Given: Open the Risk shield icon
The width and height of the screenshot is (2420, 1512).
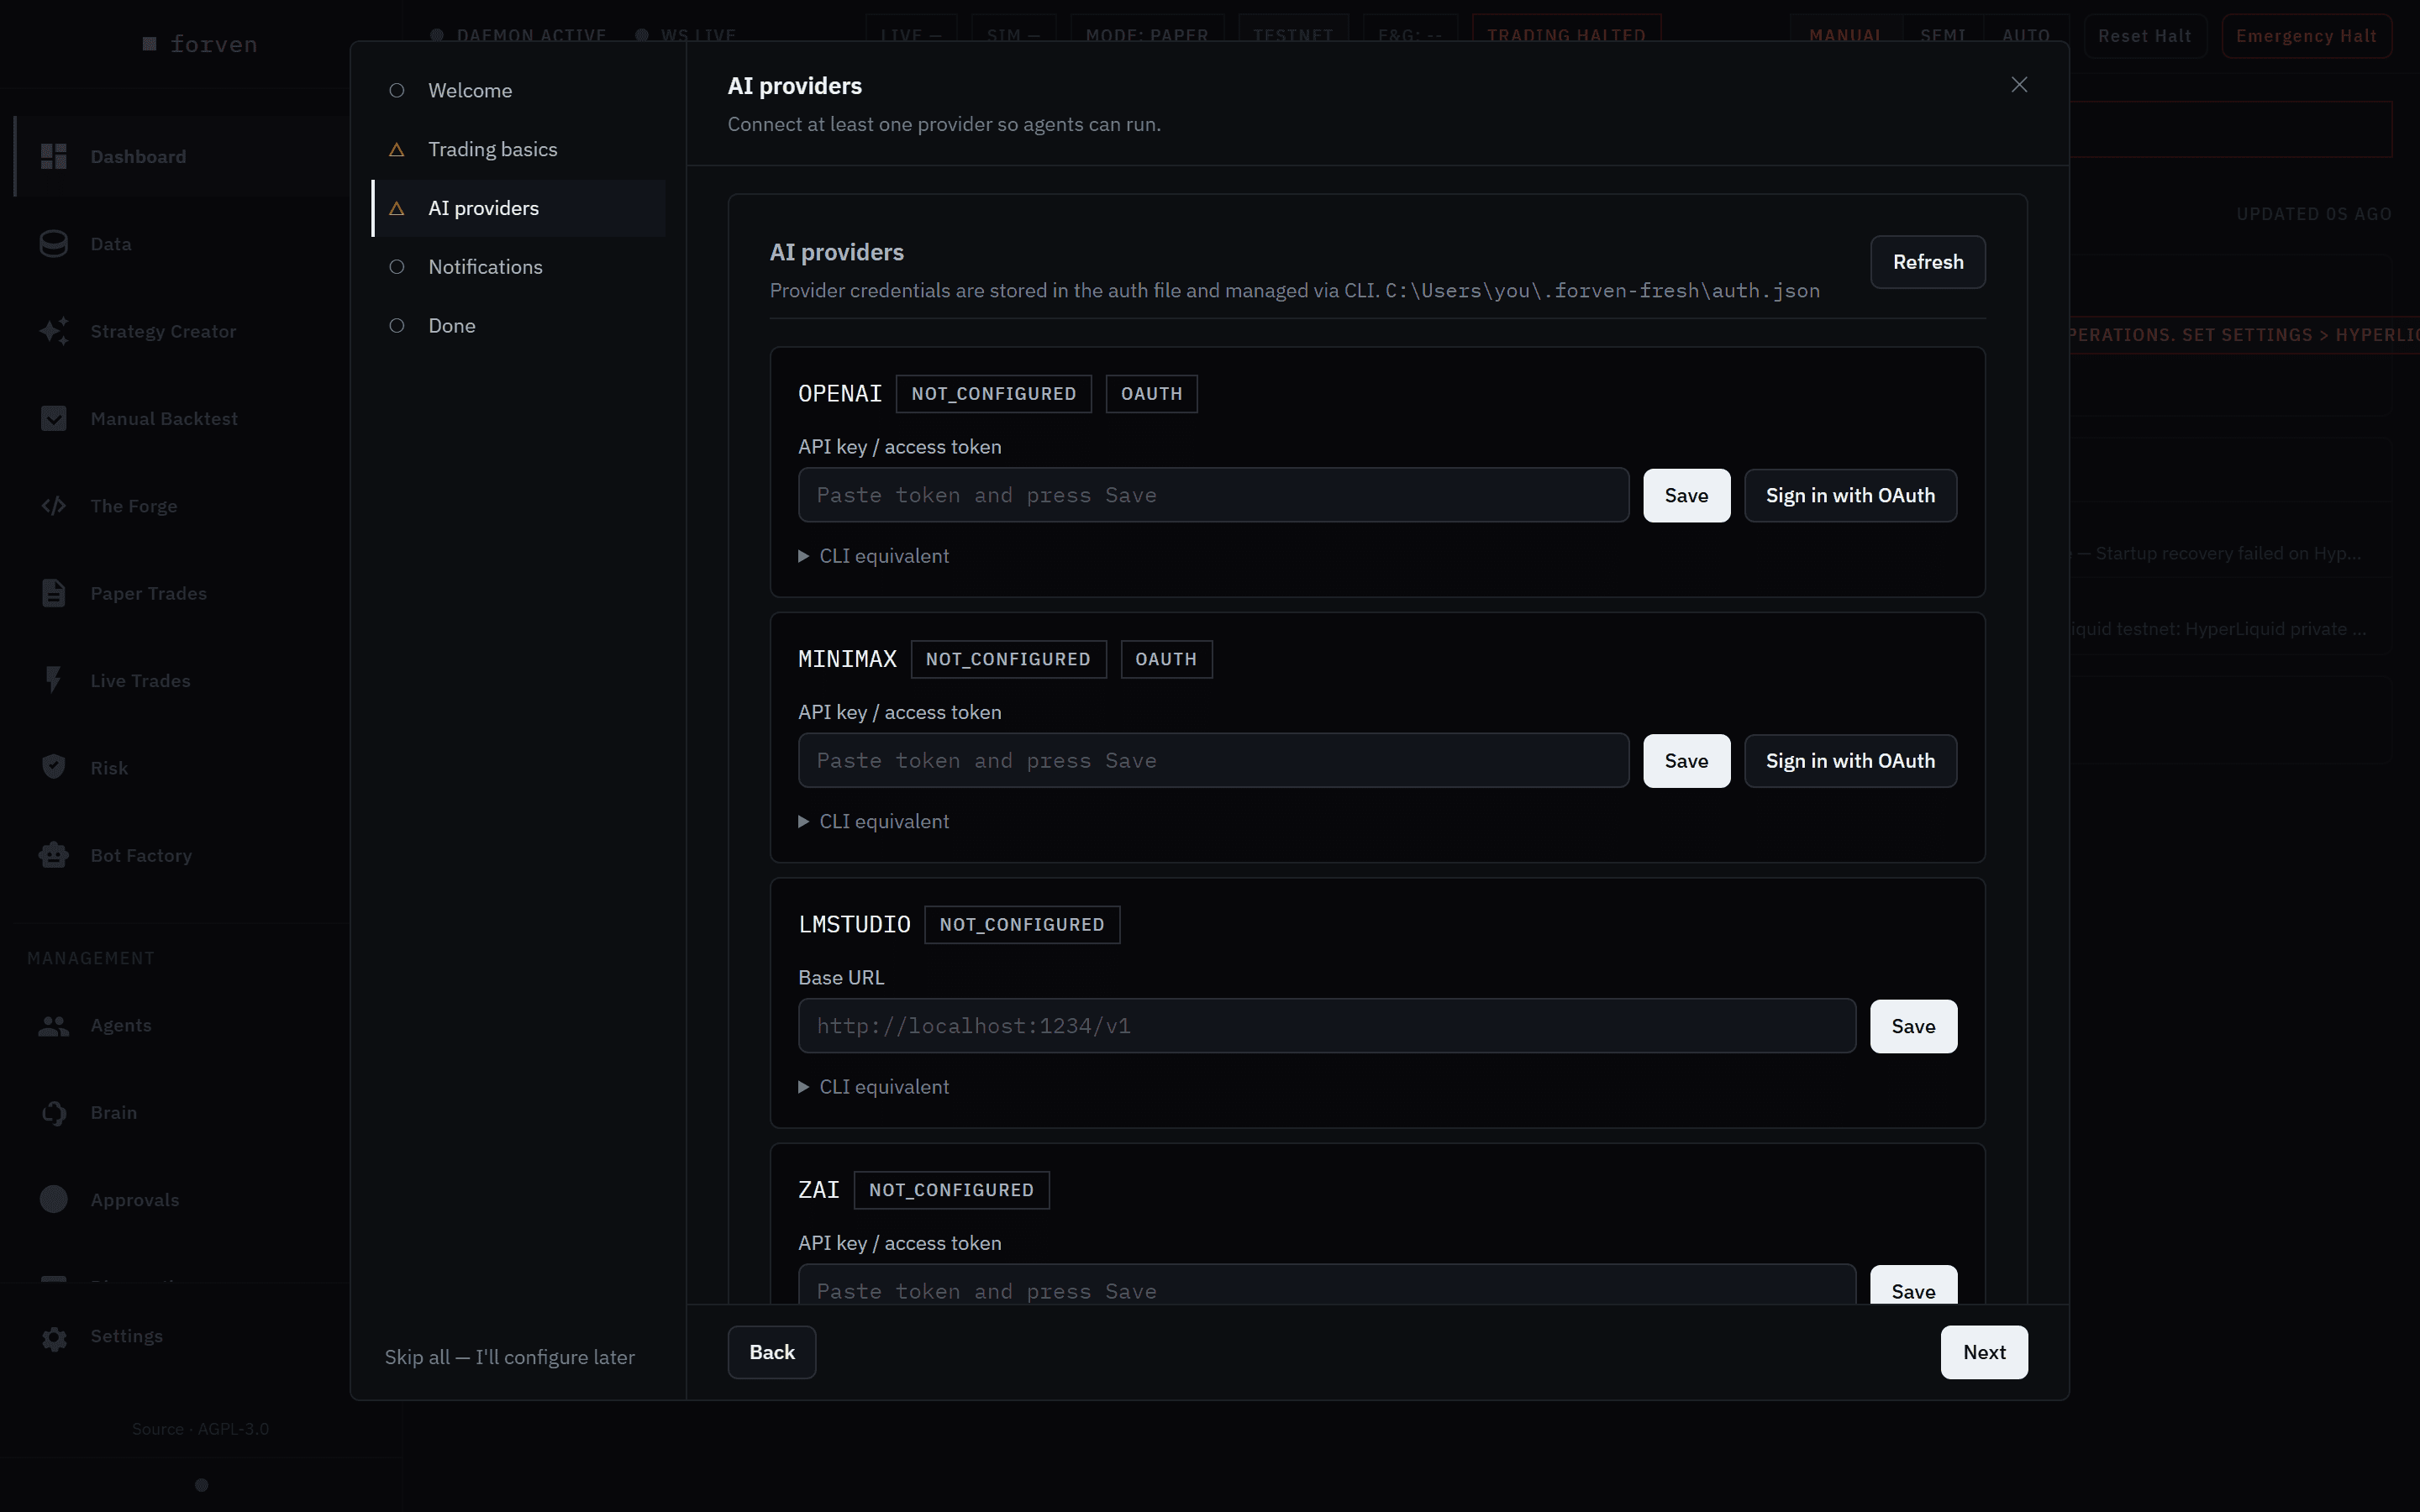Looking at the screenshot, I should point(54,767).
